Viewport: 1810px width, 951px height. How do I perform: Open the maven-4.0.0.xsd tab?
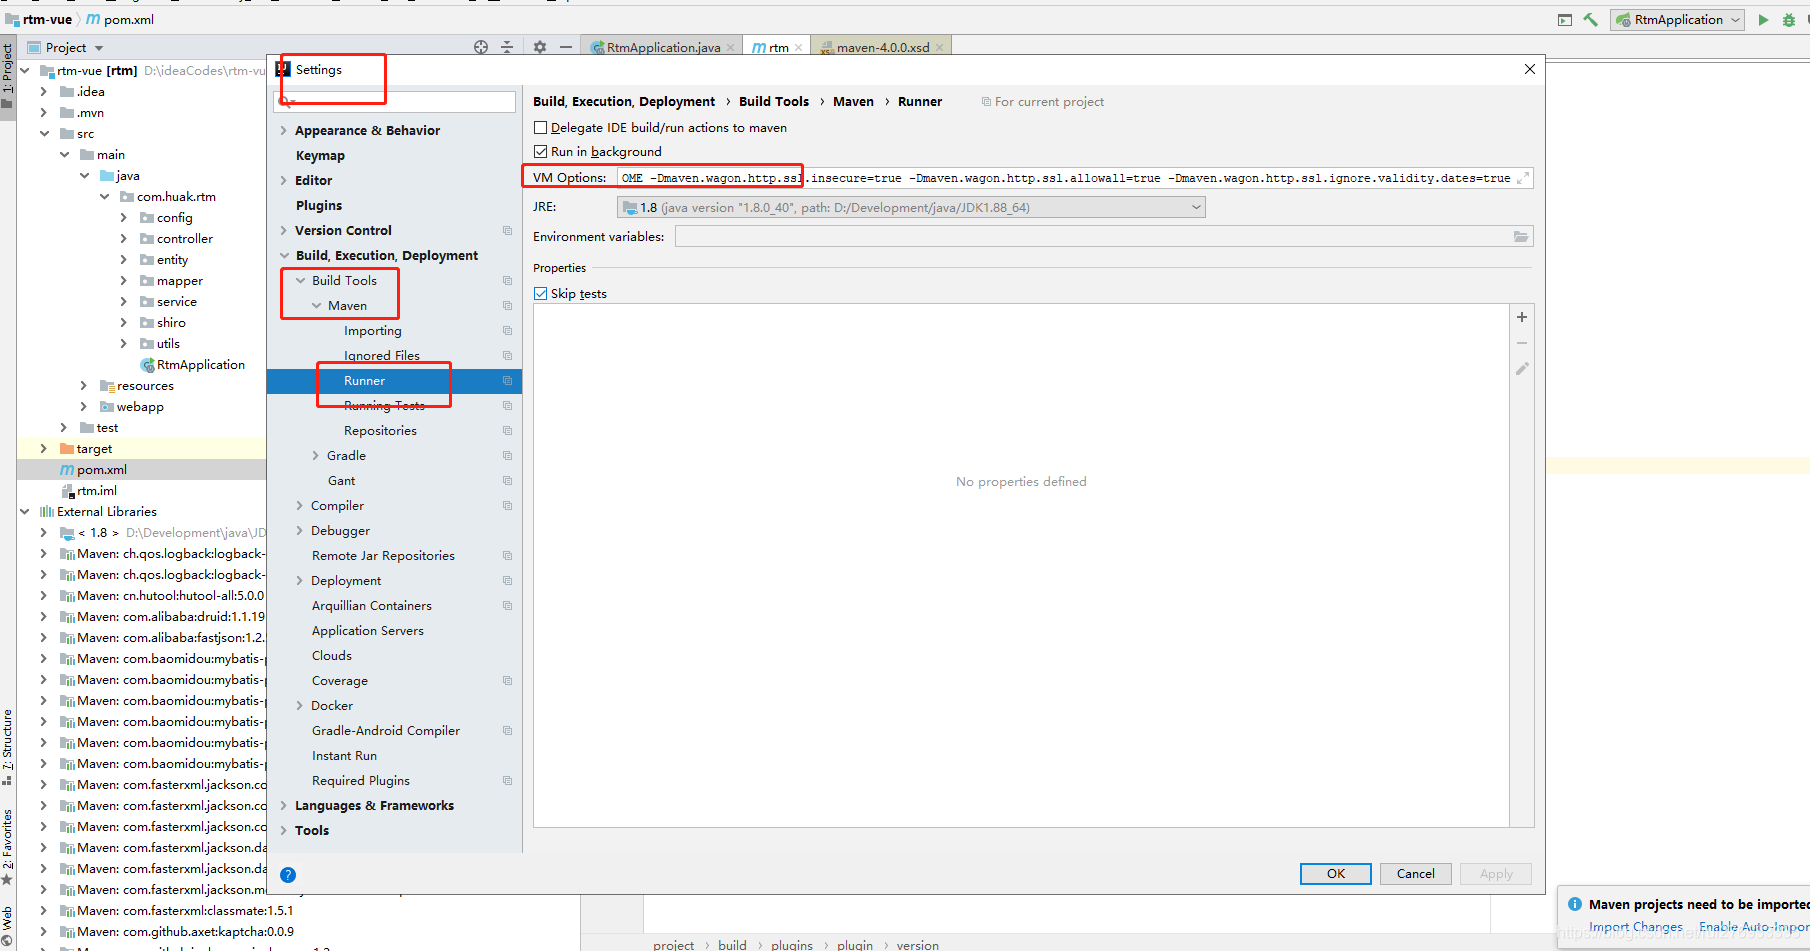(880, 46)
